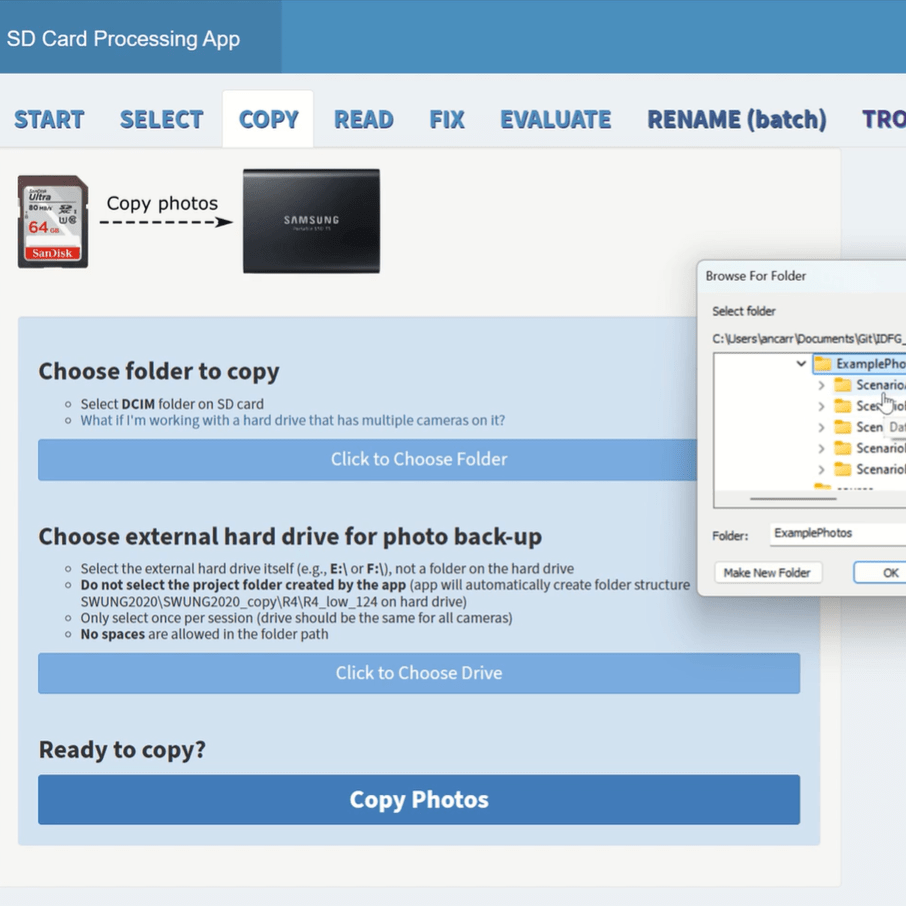Expand the last Scenario subfolder chevron

821,469
